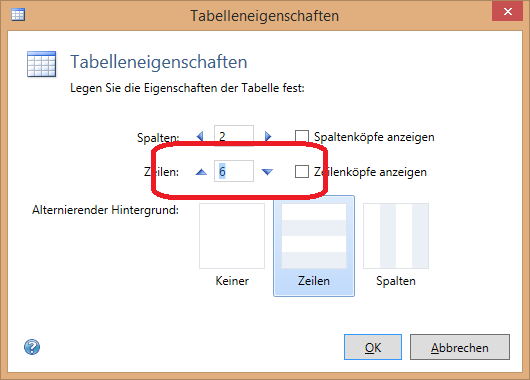The image size is (530, 380).
Task: Click the table icon in title bar
Action: [18, 15]
